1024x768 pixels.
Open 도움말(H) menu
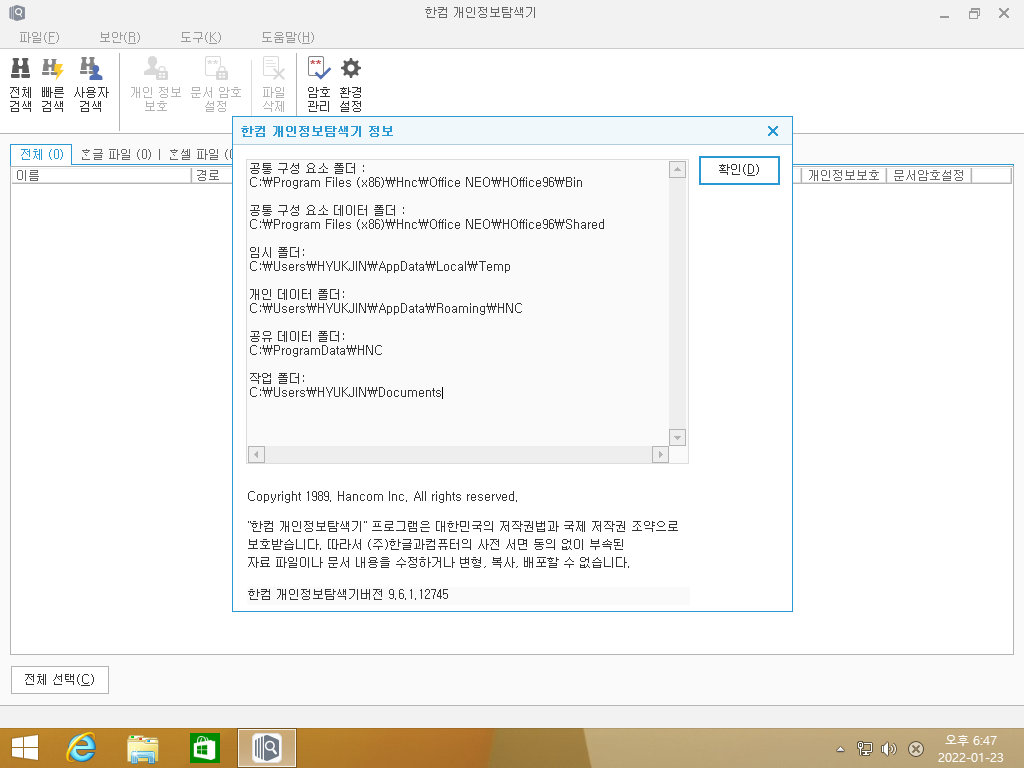coord(288,37)
